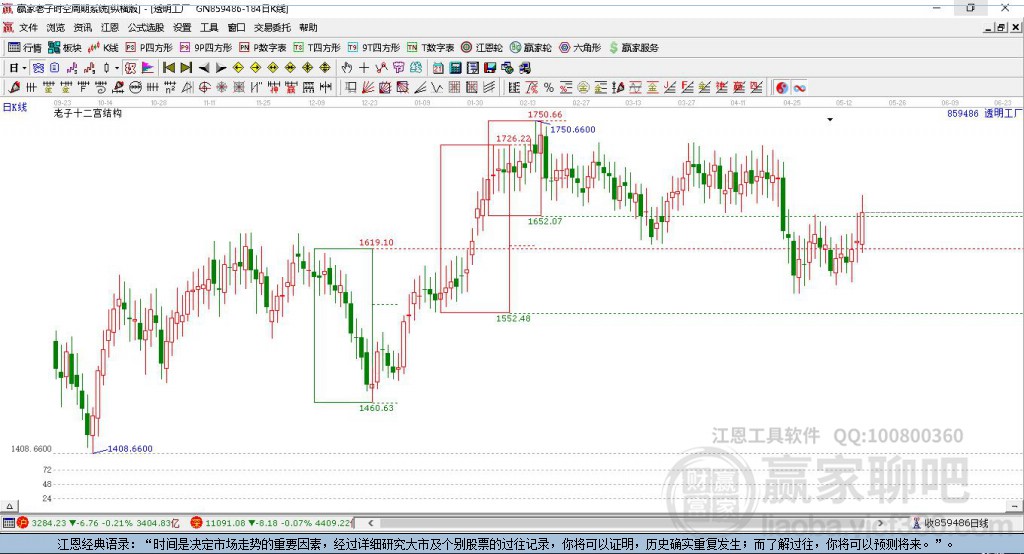This screenshot has width=1024, height=554.
Task: Click horizontal scrollbar left arrow
Action: 370,523
